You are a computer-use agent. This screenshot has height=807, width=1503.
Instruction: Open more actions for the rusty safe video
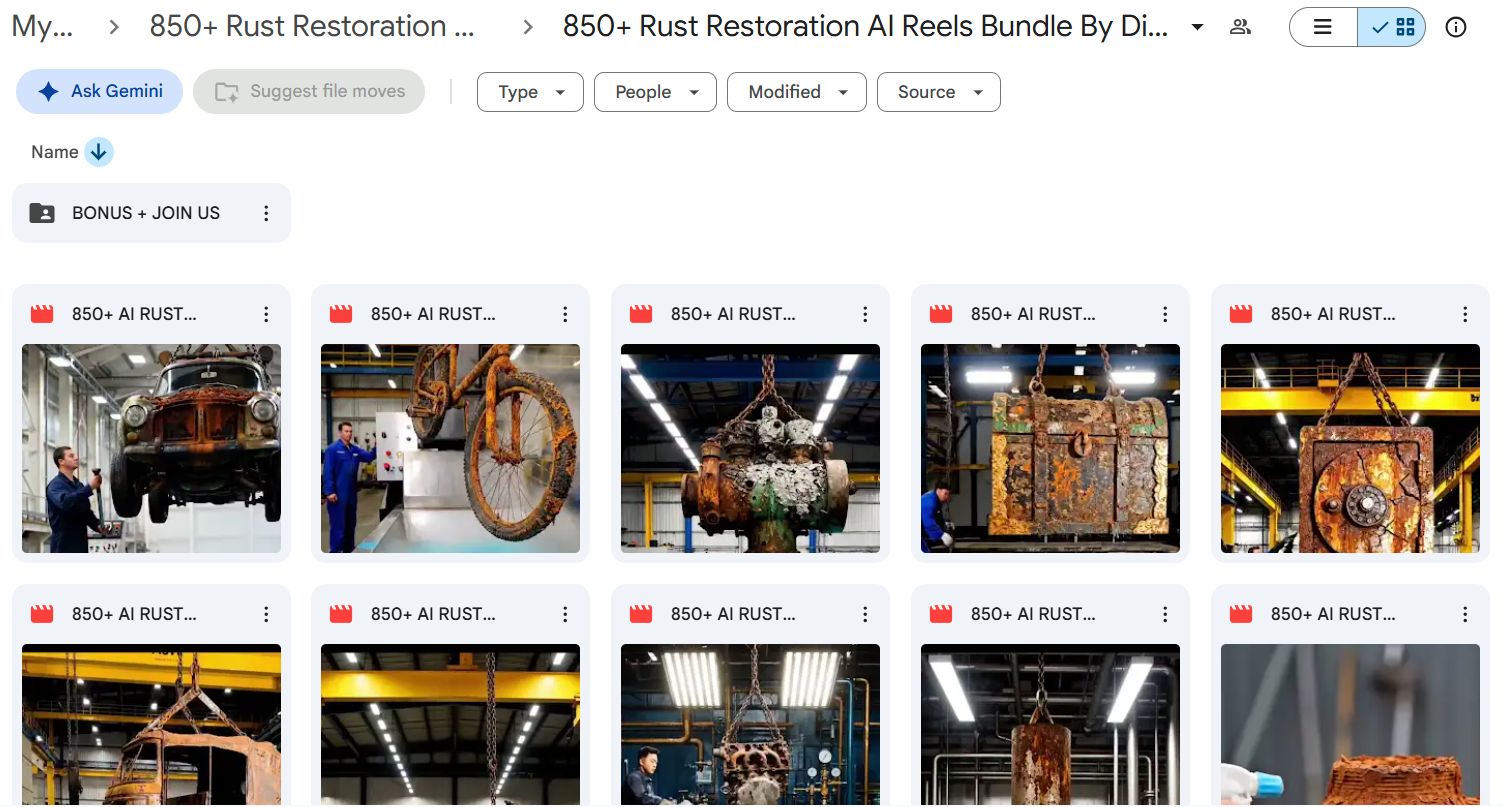coord(1465,314)
